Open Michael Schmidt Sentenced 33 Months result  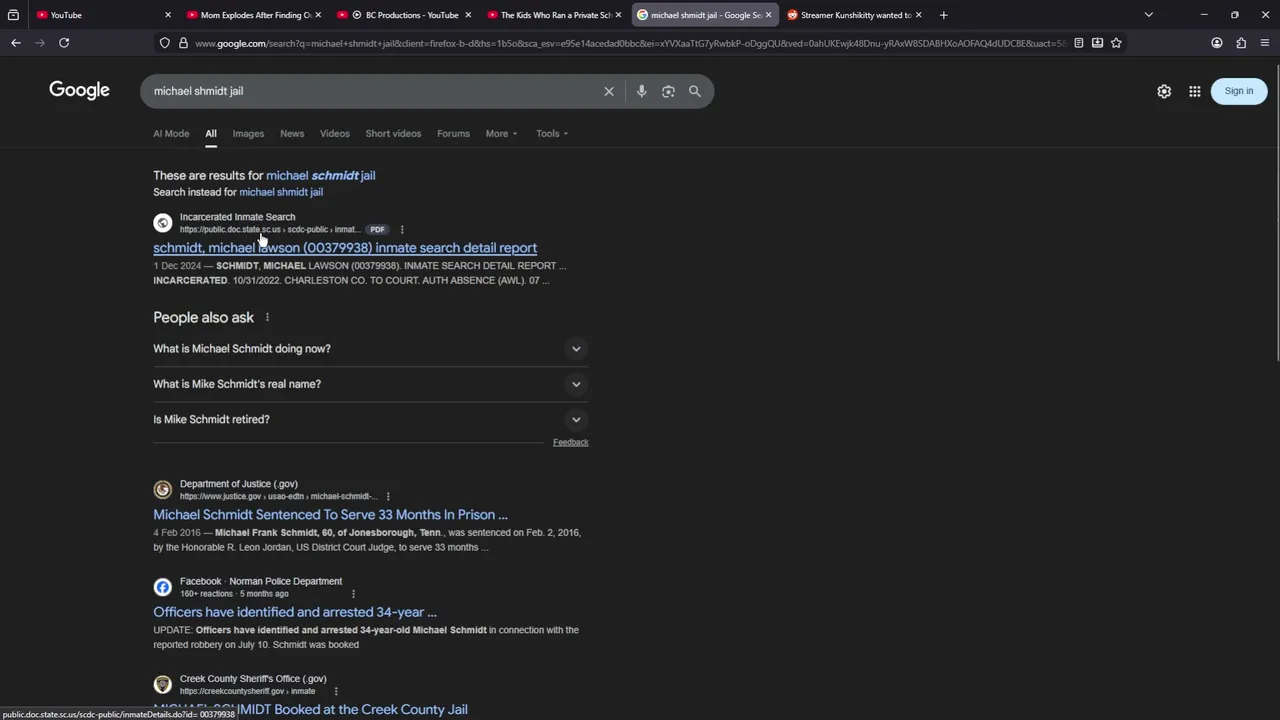tap(330, 515)
